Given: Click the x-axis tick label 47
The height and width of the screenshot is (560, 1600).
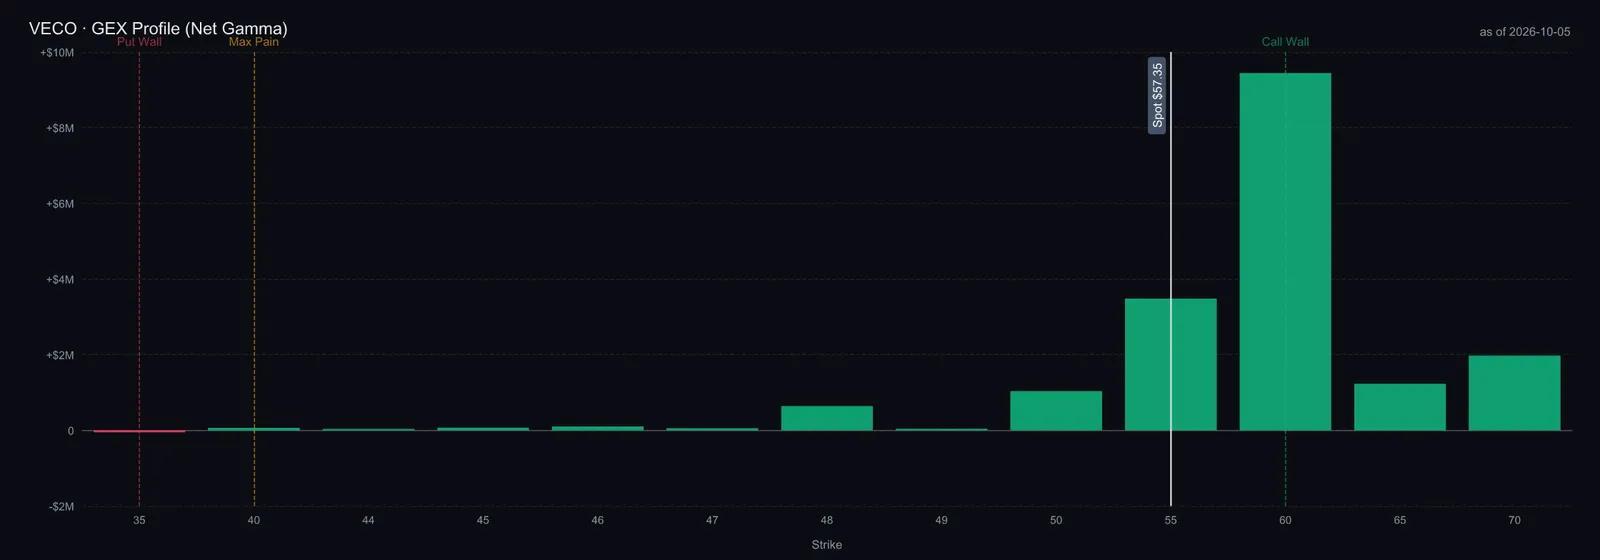Looking at the screenshot, I should [712, 520].
